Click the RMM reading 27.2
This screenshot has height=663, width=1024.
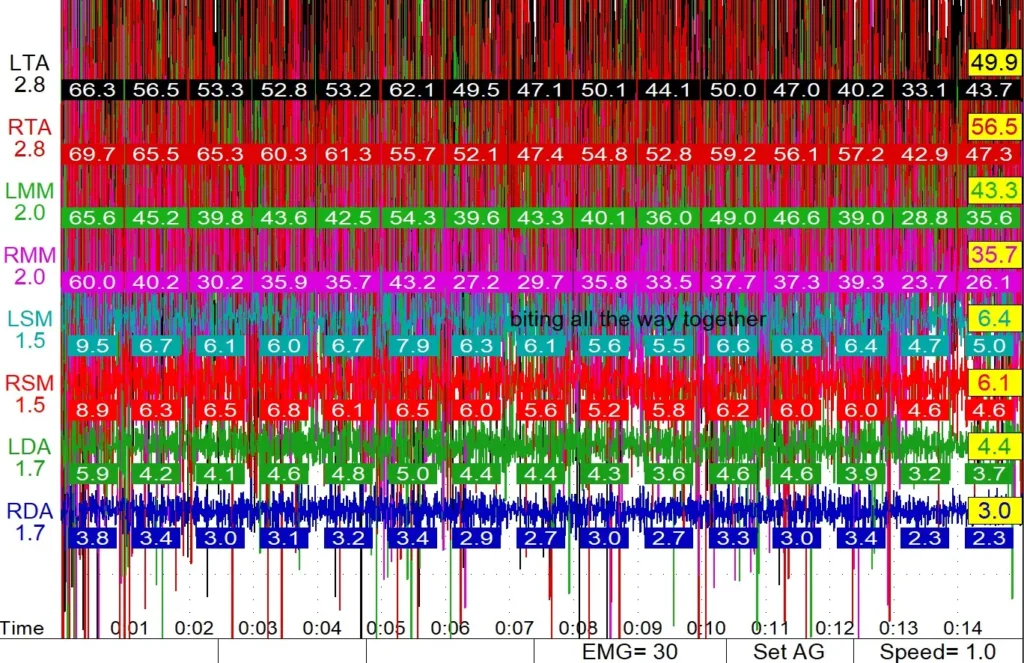(x=476, y=282)
